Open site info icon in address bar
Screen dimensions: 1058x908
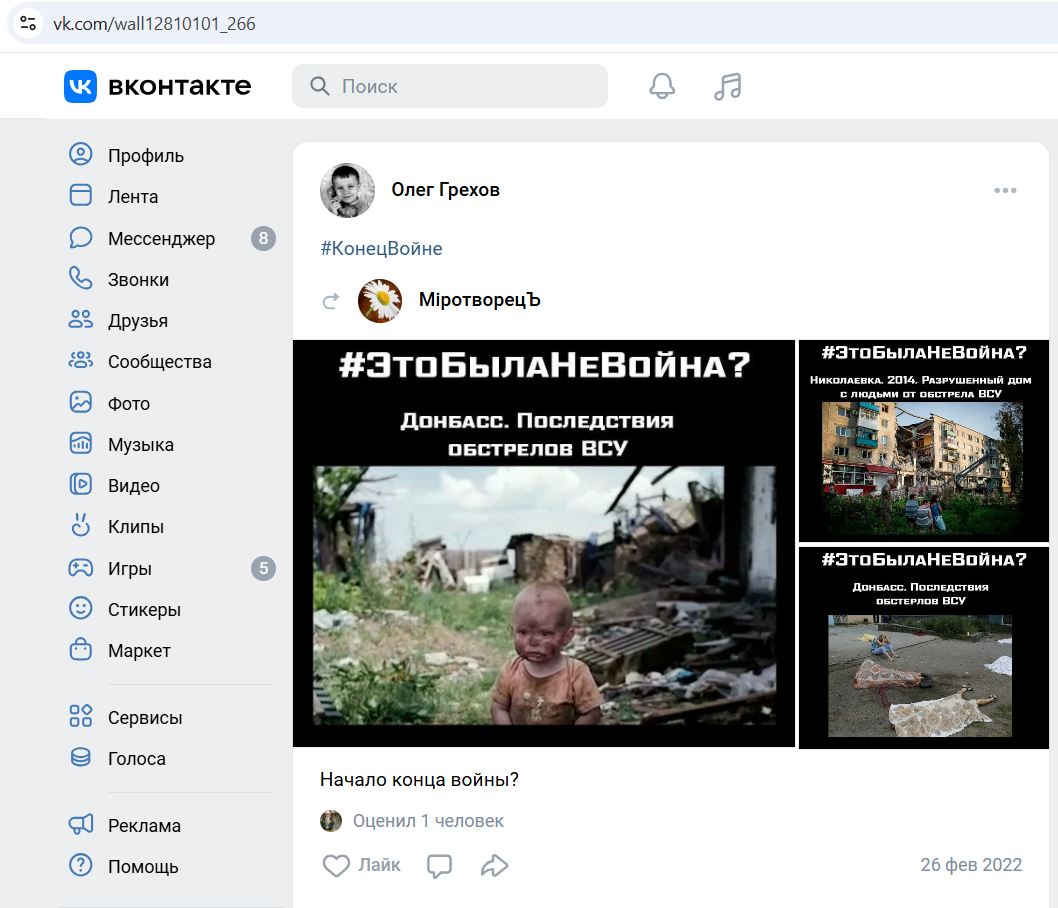28,23
